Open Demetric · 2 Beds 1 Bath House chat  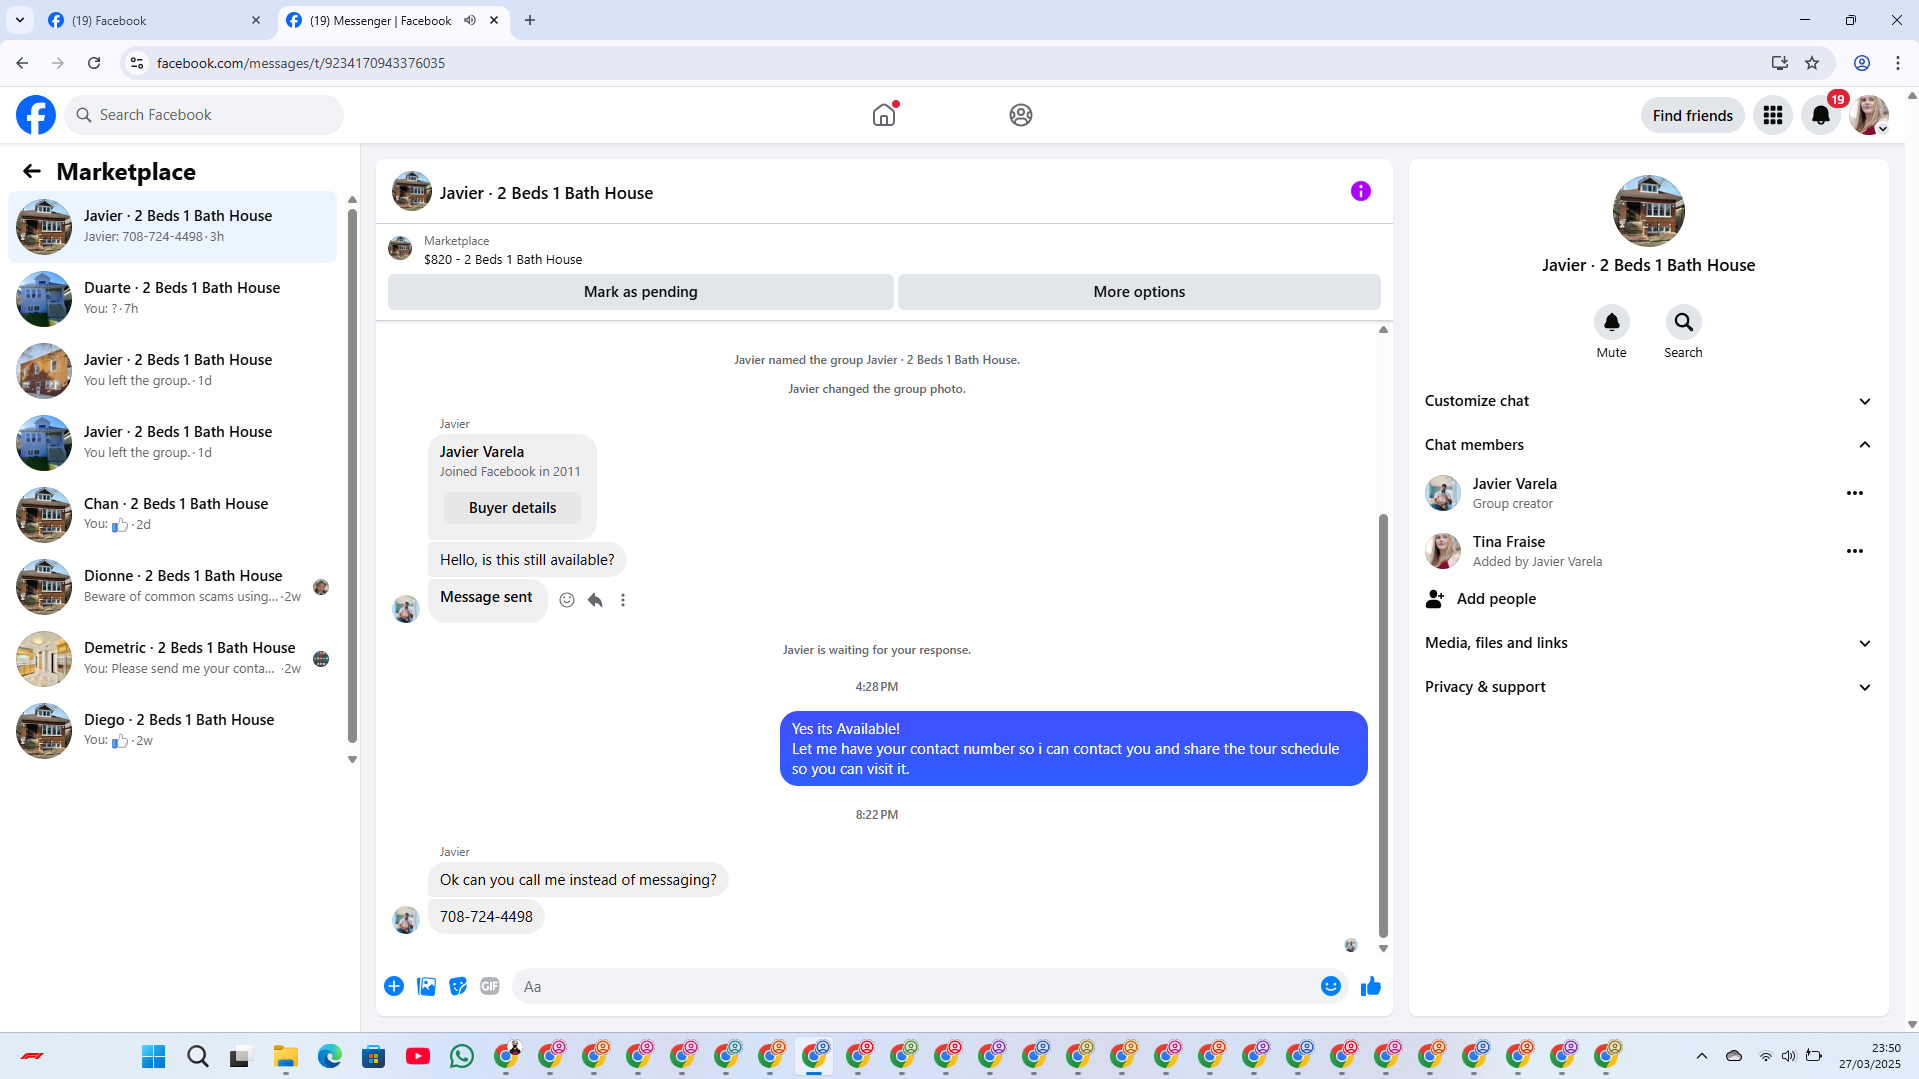[x=172, y=658]
